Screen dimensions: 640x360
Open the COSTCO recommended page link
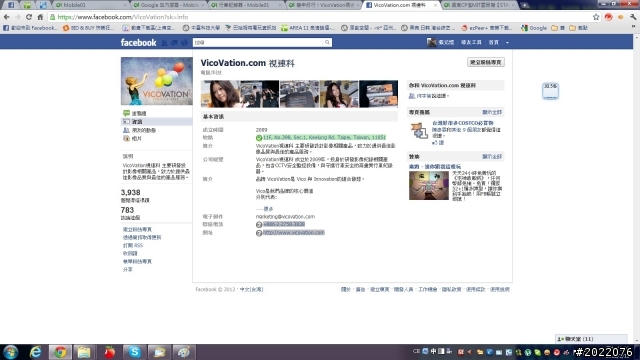tap(463, 123)
